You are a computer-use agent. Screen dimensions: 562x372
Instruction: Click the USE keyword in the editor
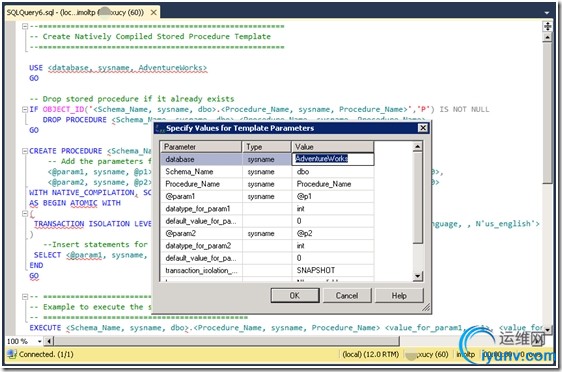pos(36,68)
